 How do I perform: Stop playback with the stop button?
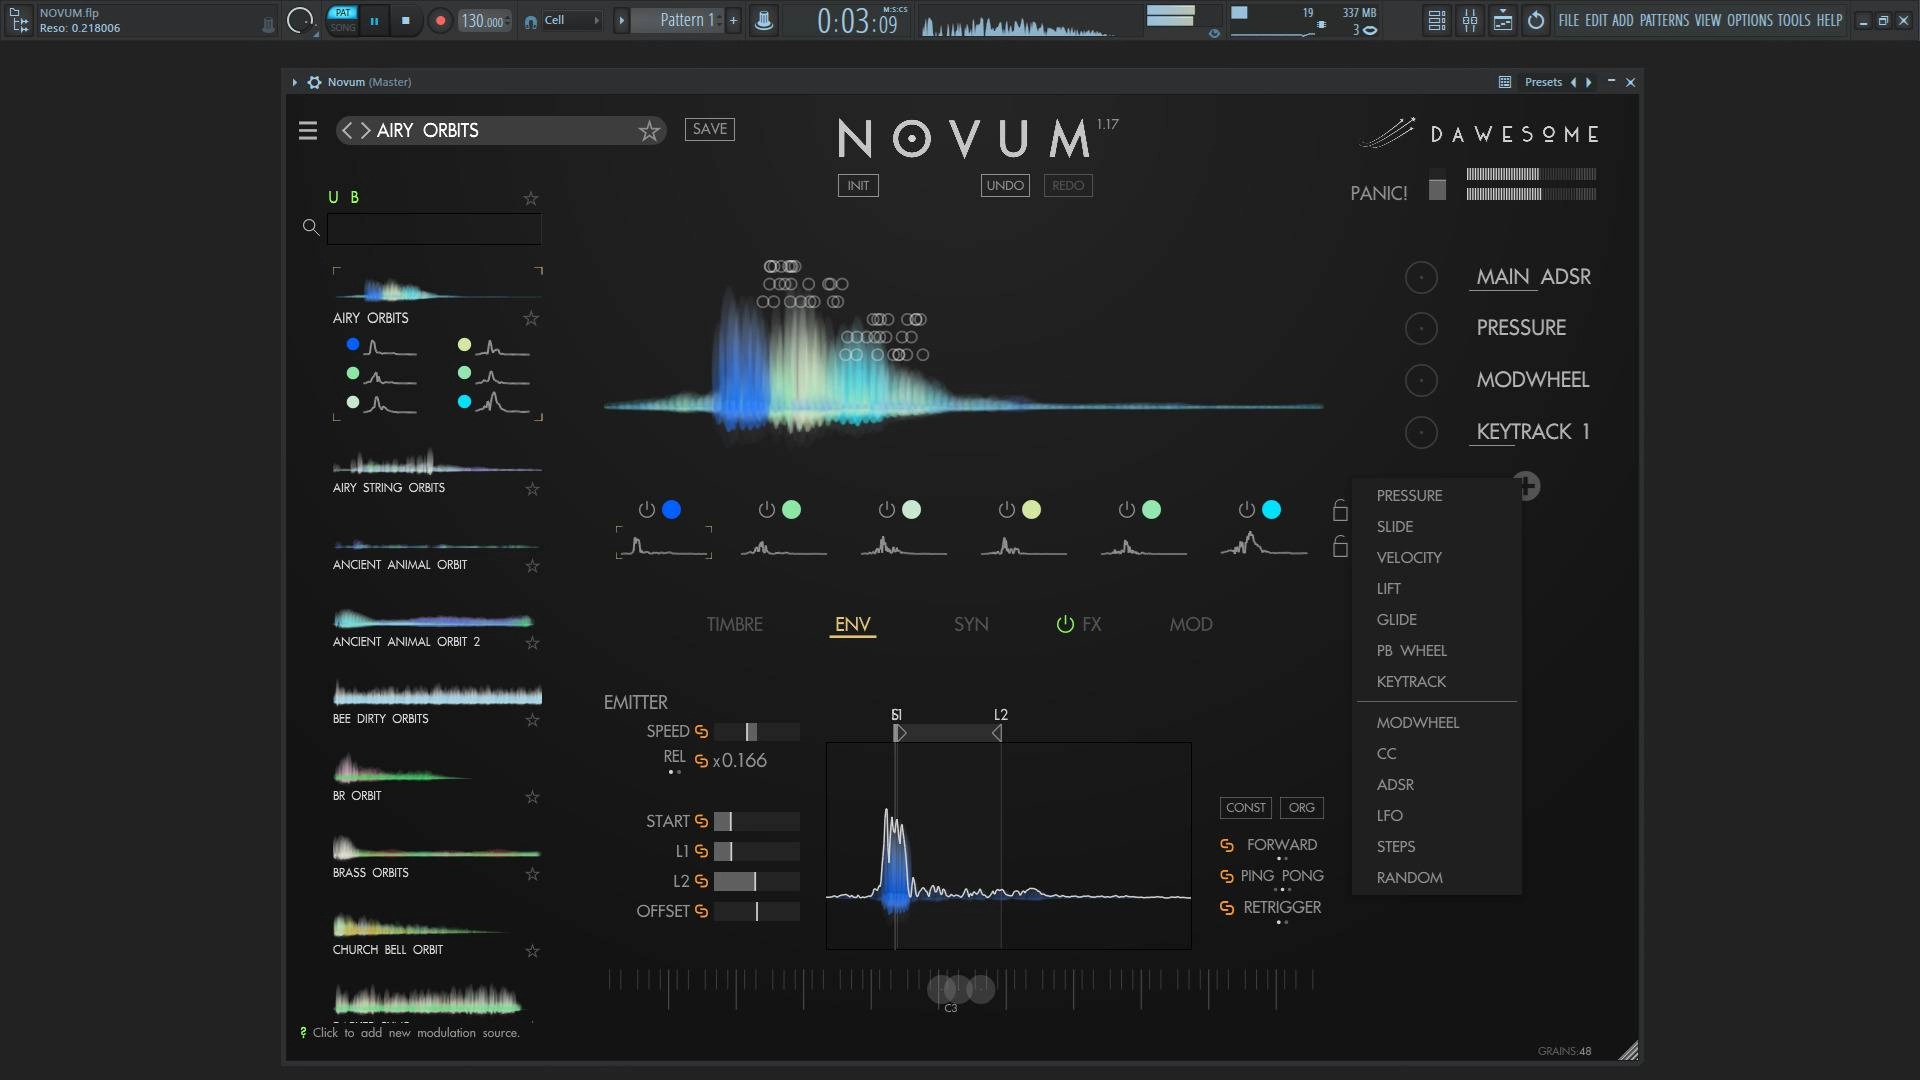point(405,20)
